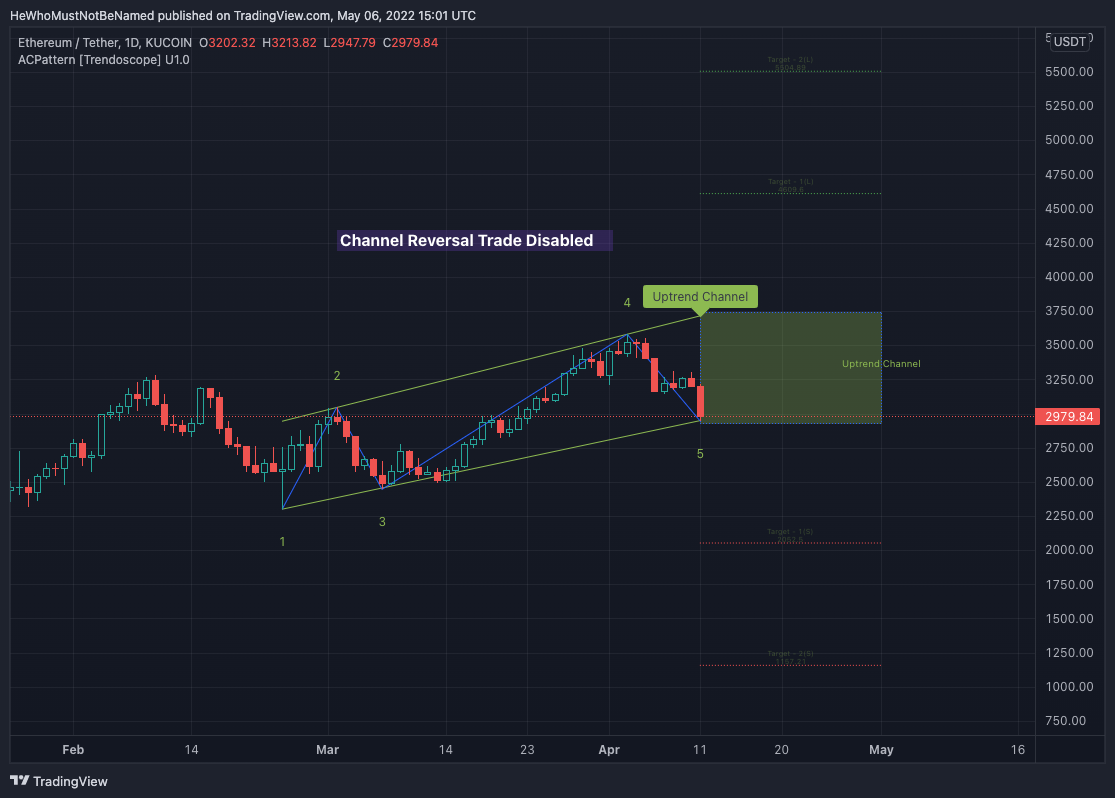Click the Target - 1(L) 4609.6 label
The height and width of the screenshot is (798, 1115).
pyautogui.click(x=790, y=186)
